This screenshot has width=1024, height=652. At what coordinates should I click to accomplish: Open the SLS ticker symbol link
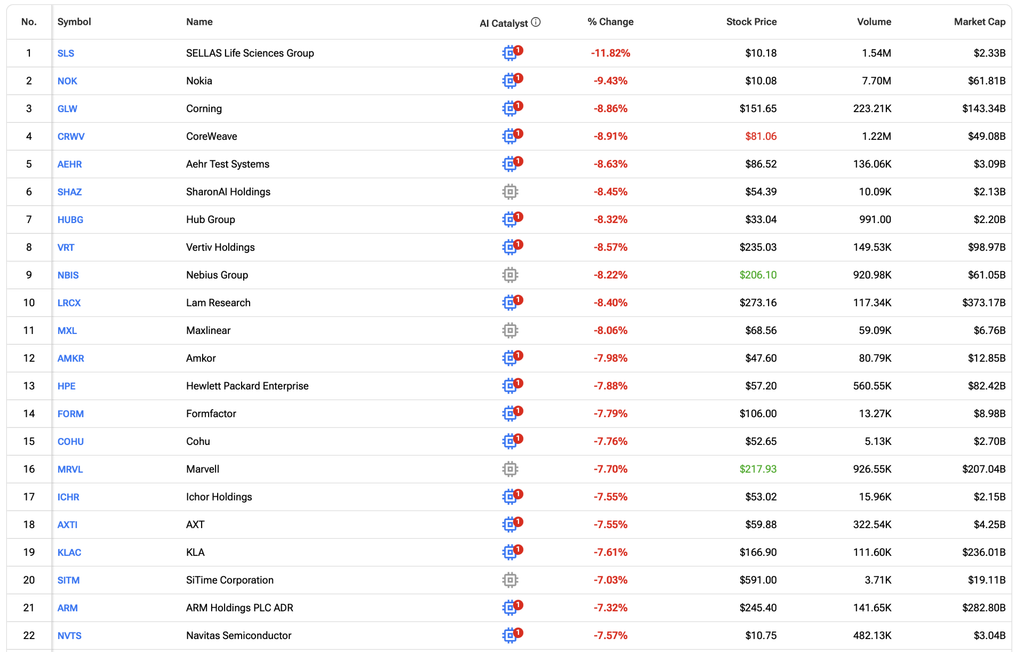65,53
